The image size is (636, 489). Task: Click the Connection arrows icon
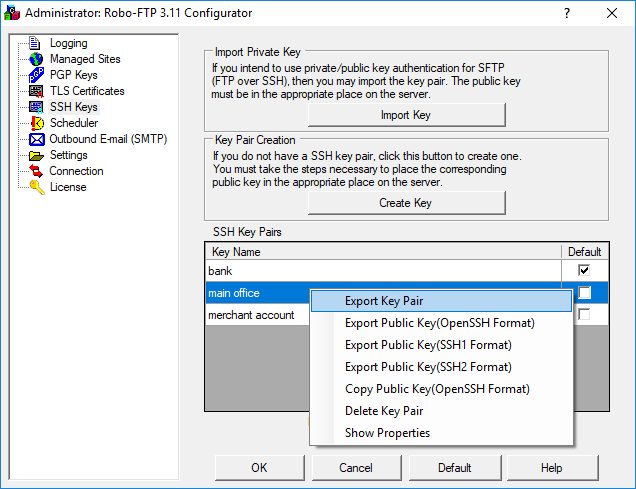[36, 171]
